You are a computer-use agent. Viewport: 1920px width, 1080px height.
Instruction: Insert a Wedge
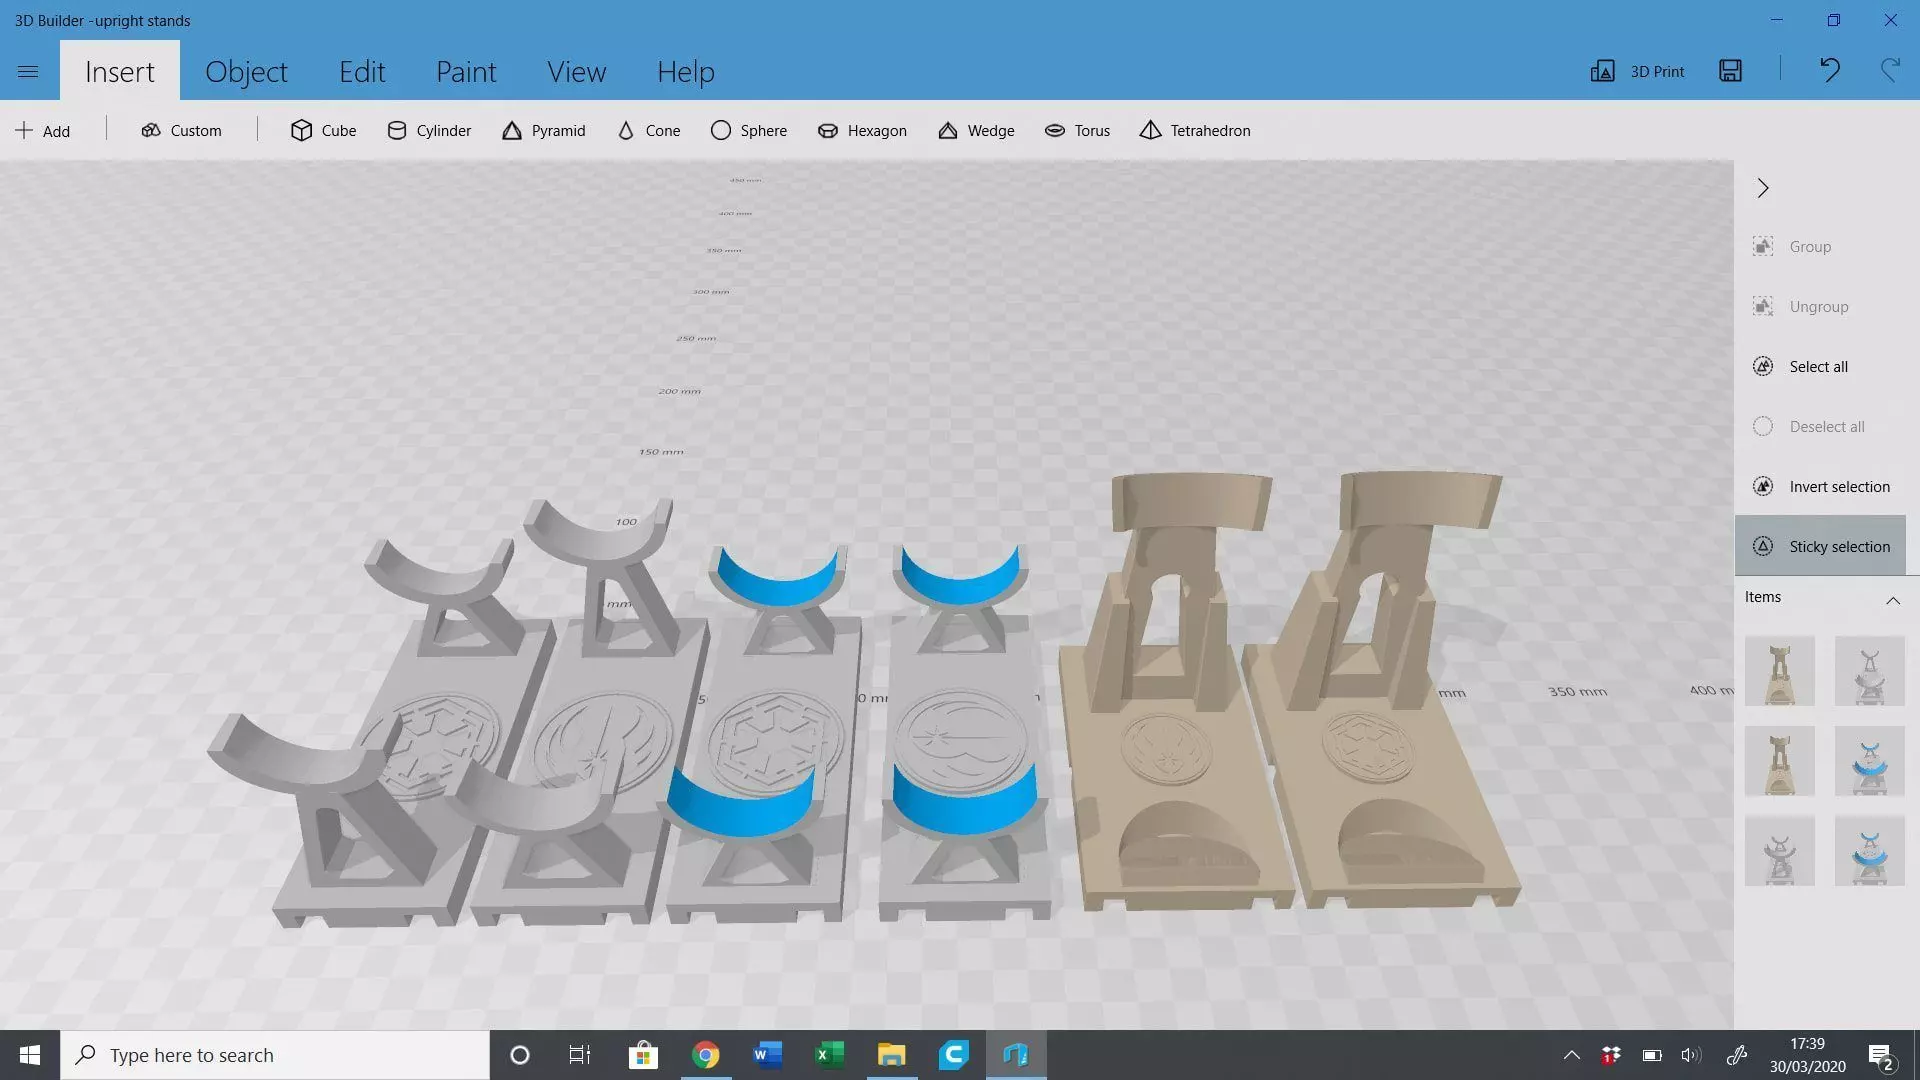tap(976, 130)
